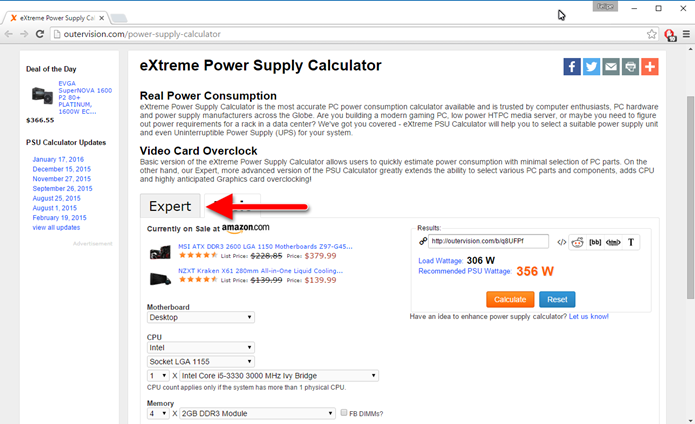Click the page vertical scrollbar thumb
695x424 pixels.
pyautogui.click(x=690, y=197)
